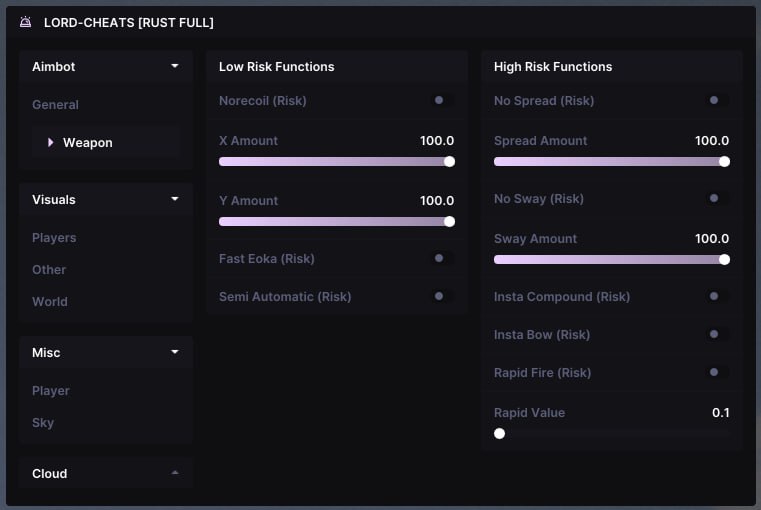Toggle the Norecoil (Risk) switch

[440, 100]
